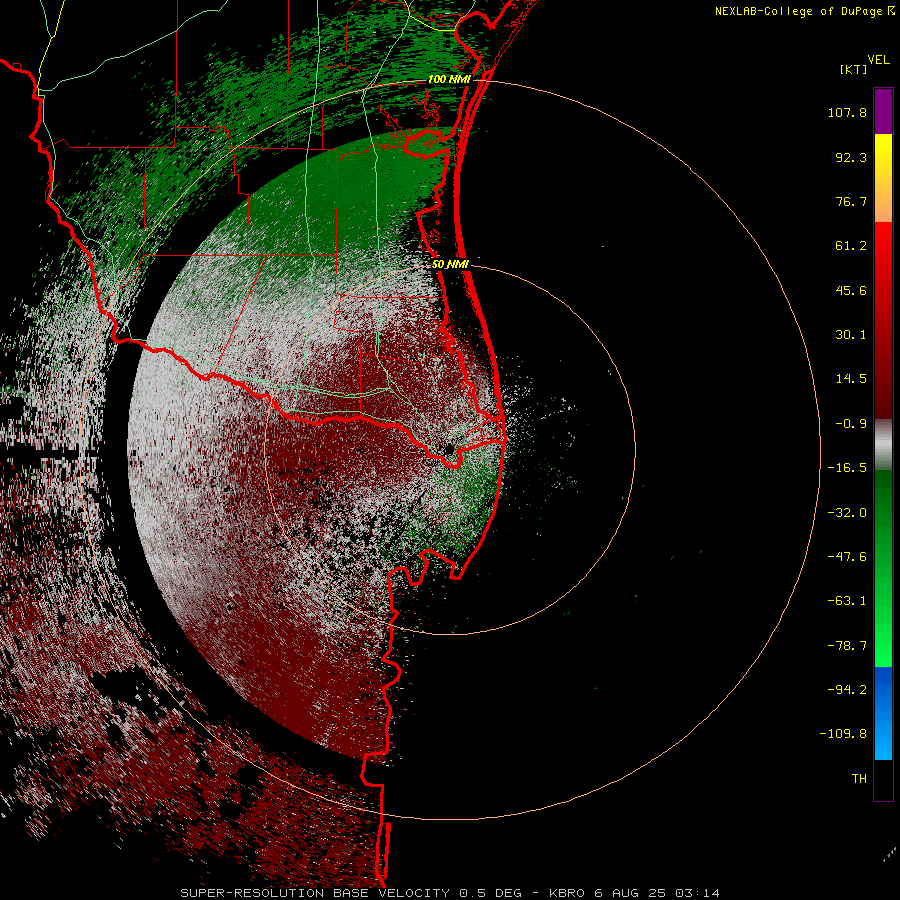Click the 50 NMI range ring label
Screen dimensions: 900x900
(x=450, y=264)
